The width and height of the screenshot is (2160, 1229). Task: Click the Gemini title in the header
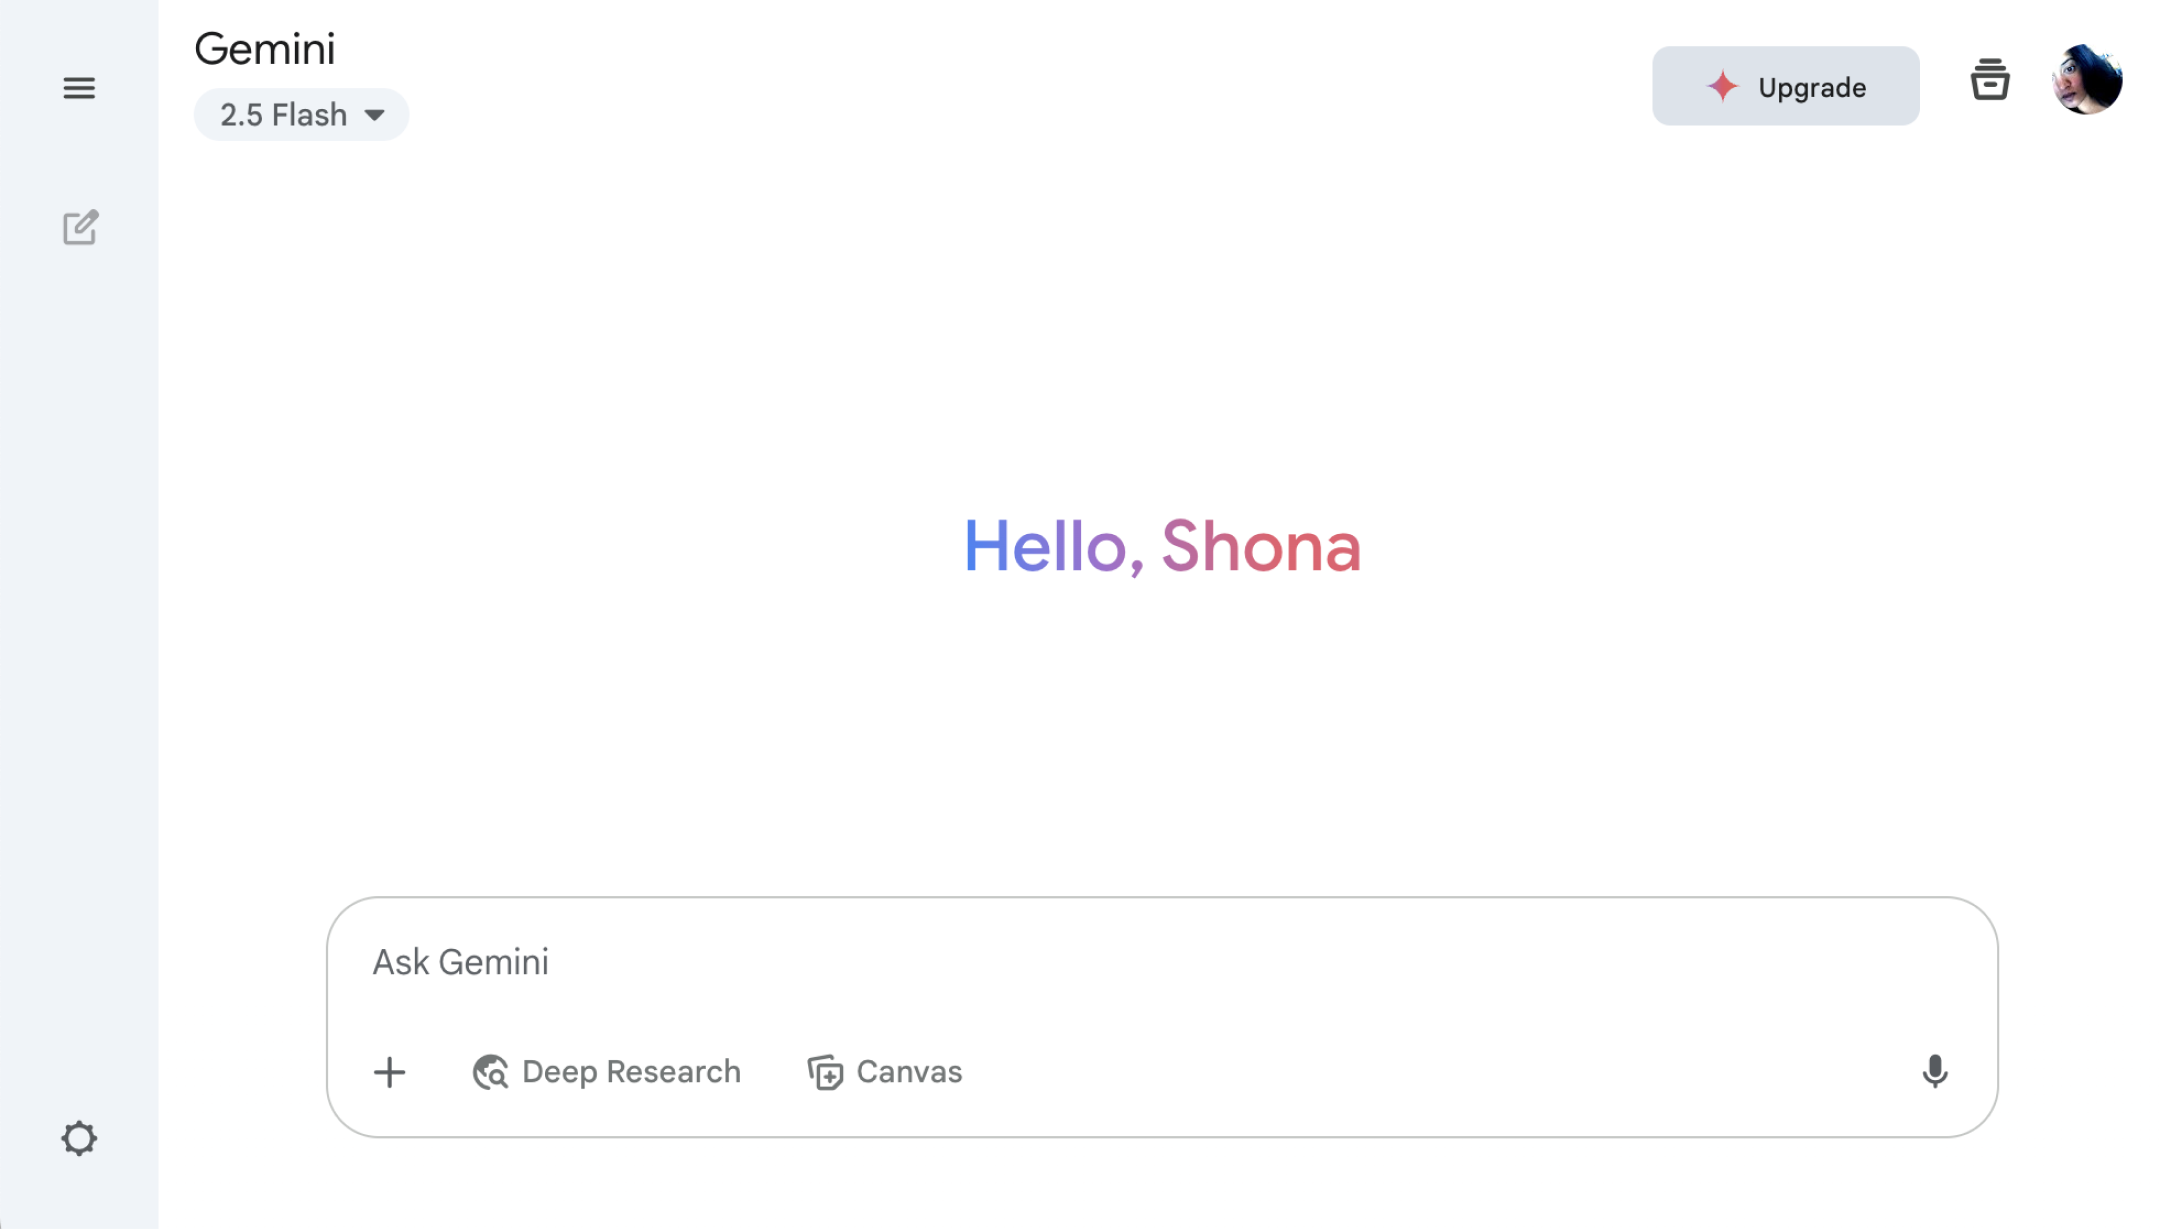click(265, 49)
